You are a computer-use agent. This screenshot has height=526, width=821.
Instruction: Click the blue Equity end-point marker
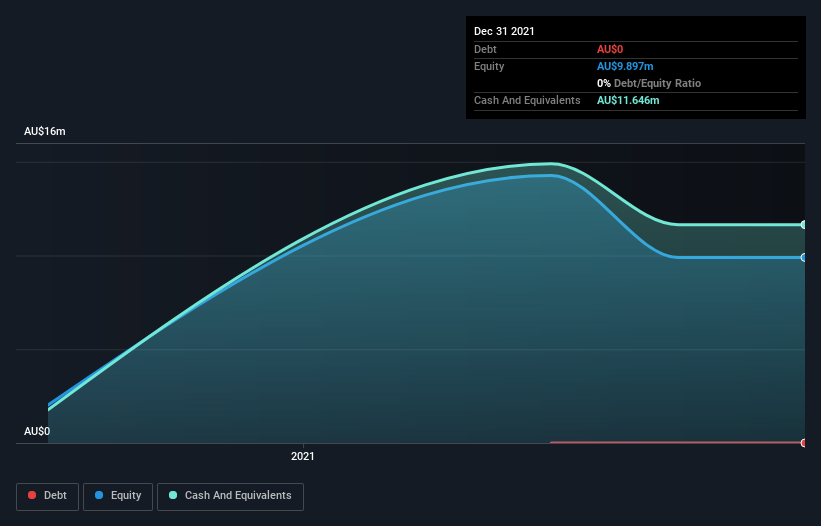[x=804, y=258]
